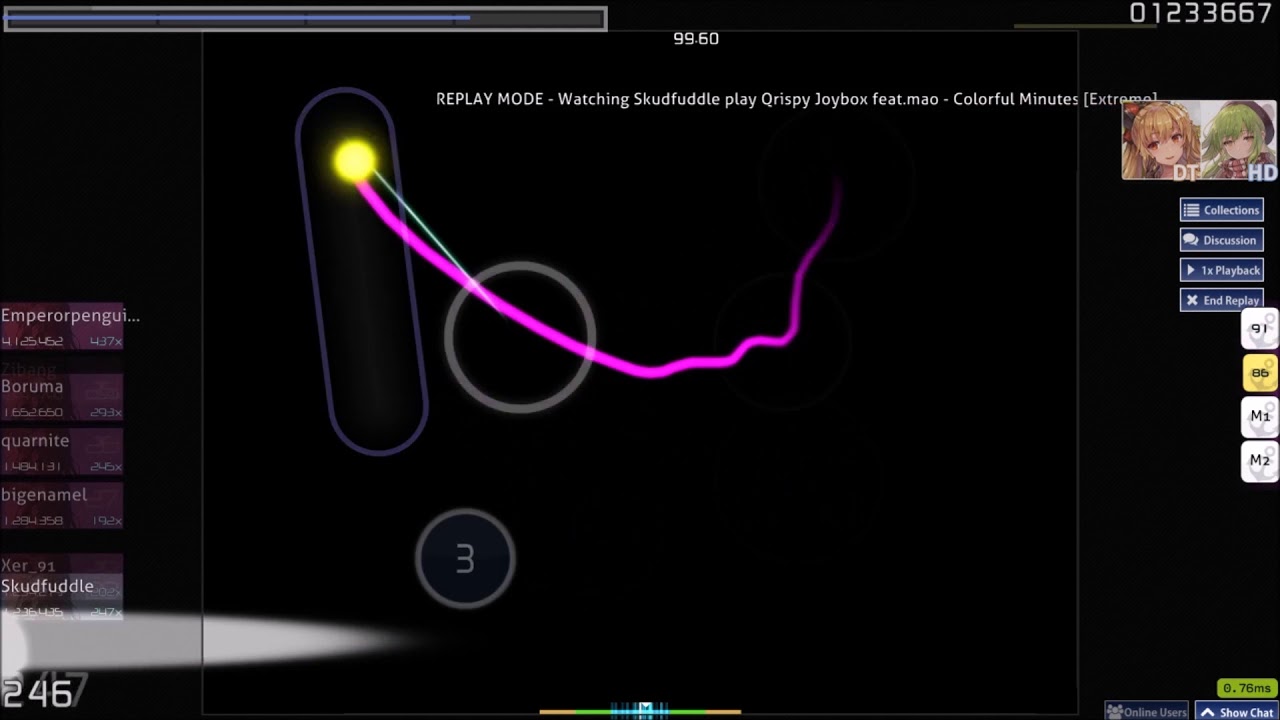This screenshot has width=1280, height=720.
Task: Click the 0.76ms latency indicator
Action: pos(1246,688)
